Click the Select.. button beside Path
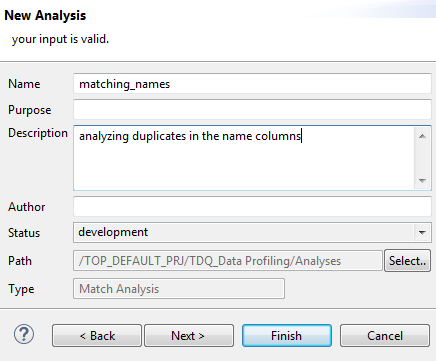This screenshot has height=361, width=436. pyautogui.click(x=407, y=261)
